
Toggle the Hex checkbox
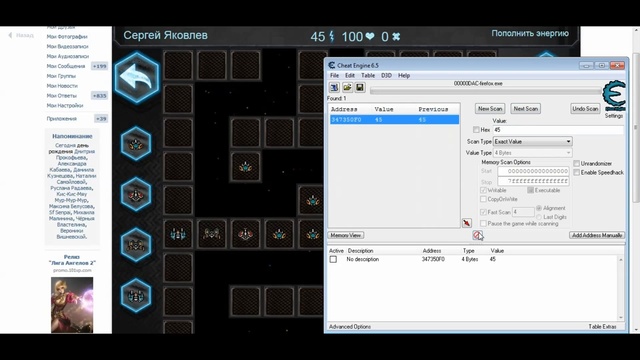(x=476, y=130)
